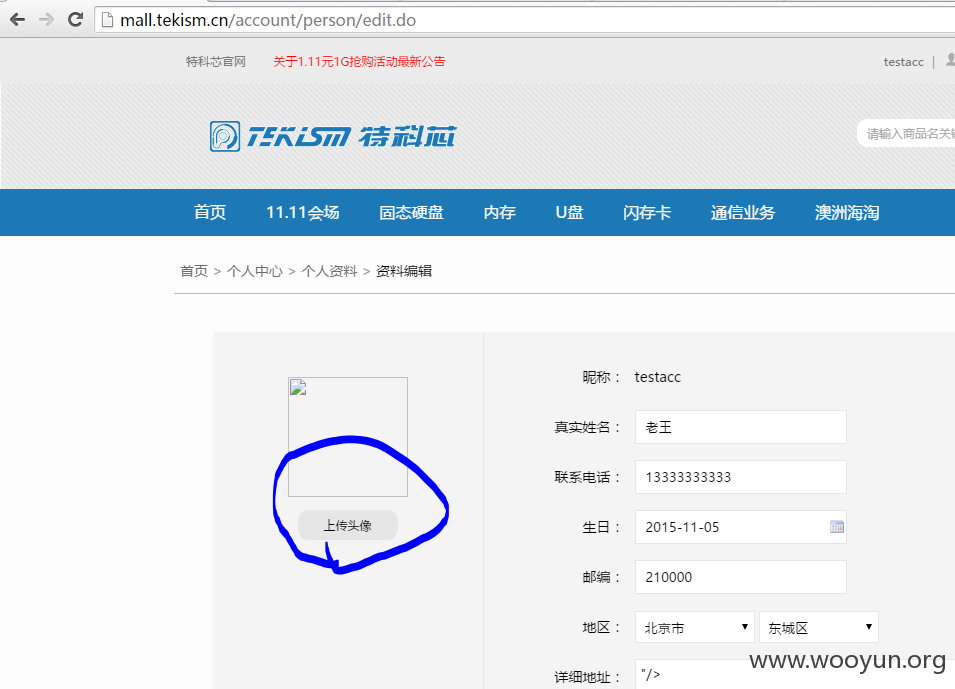This screenshot has height=689, width=955.
Task: Click the product keyword search box
Action: coord(906,133)
